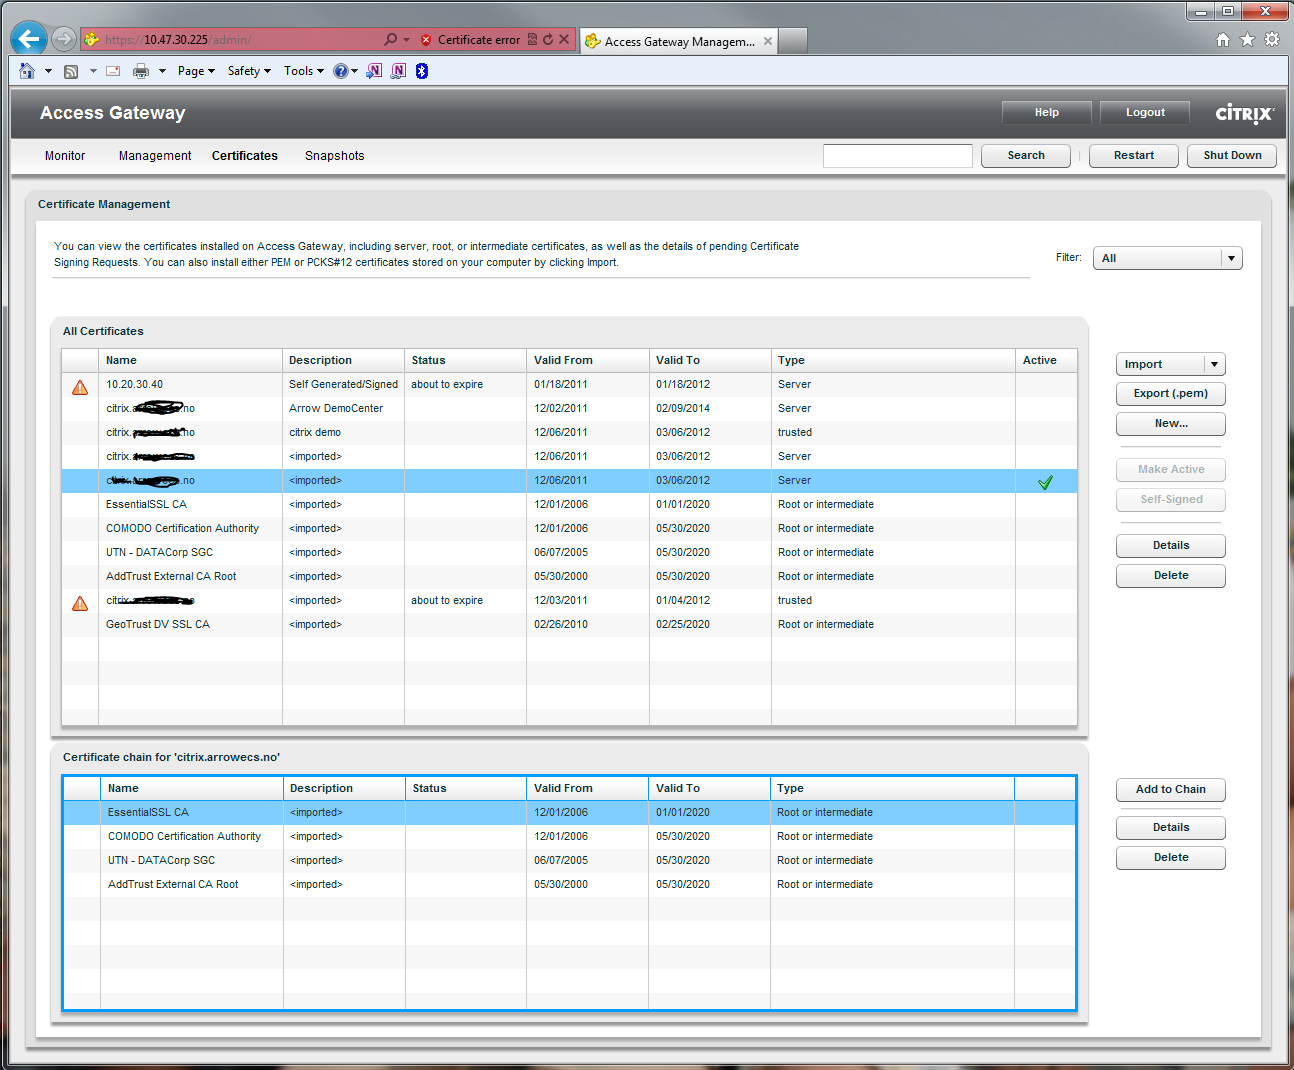Screen dimensions: 1294x1070
Task: Refresh the page in address bar
Action: pos(548,39)
